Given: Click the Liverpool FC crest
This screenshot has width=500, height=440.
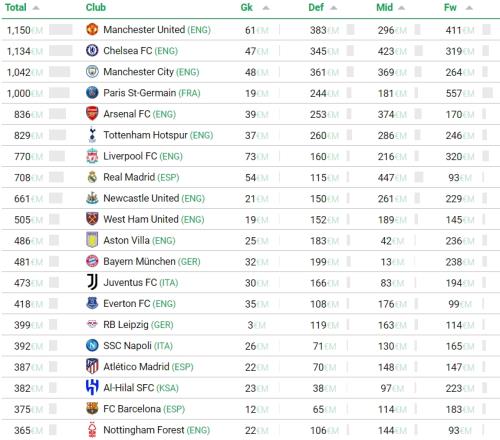Looking at the screenshot, I should pyautogui.click(x=92, y=156).
